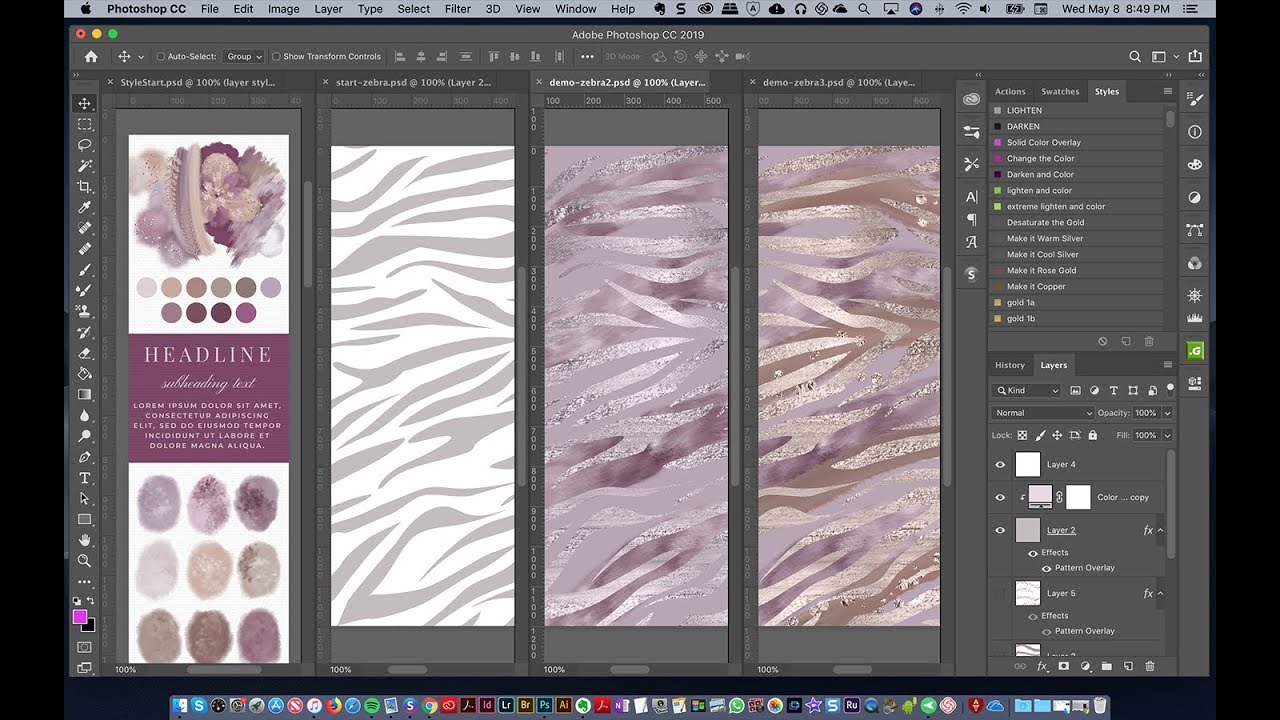Show Layer 5 Pattern Overlay effect eye
This screenshot has height=720, width=1280.
pyautogui.click(x=1047, y=631)
